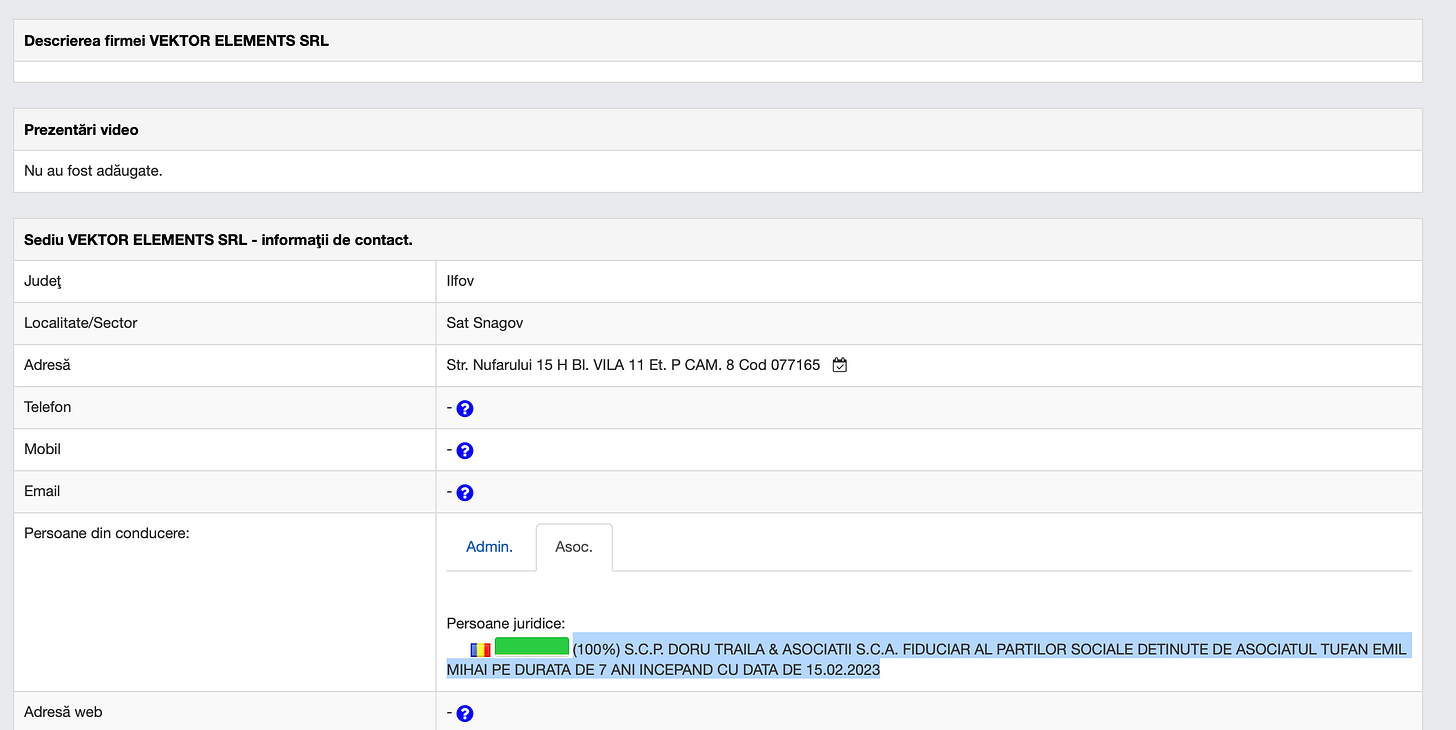Click the 'Mobil' row label
This screenshot has height=730, width=1456.
point(42,449)
